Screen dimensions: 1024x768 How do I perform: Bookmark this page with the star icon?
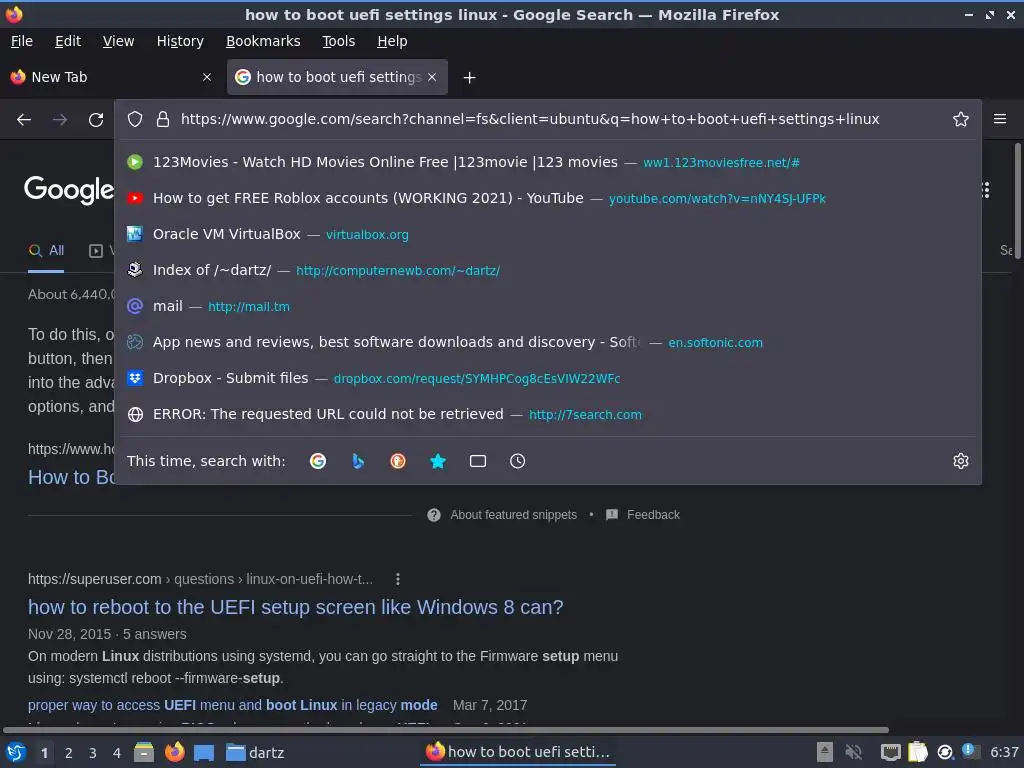point(961,119)
